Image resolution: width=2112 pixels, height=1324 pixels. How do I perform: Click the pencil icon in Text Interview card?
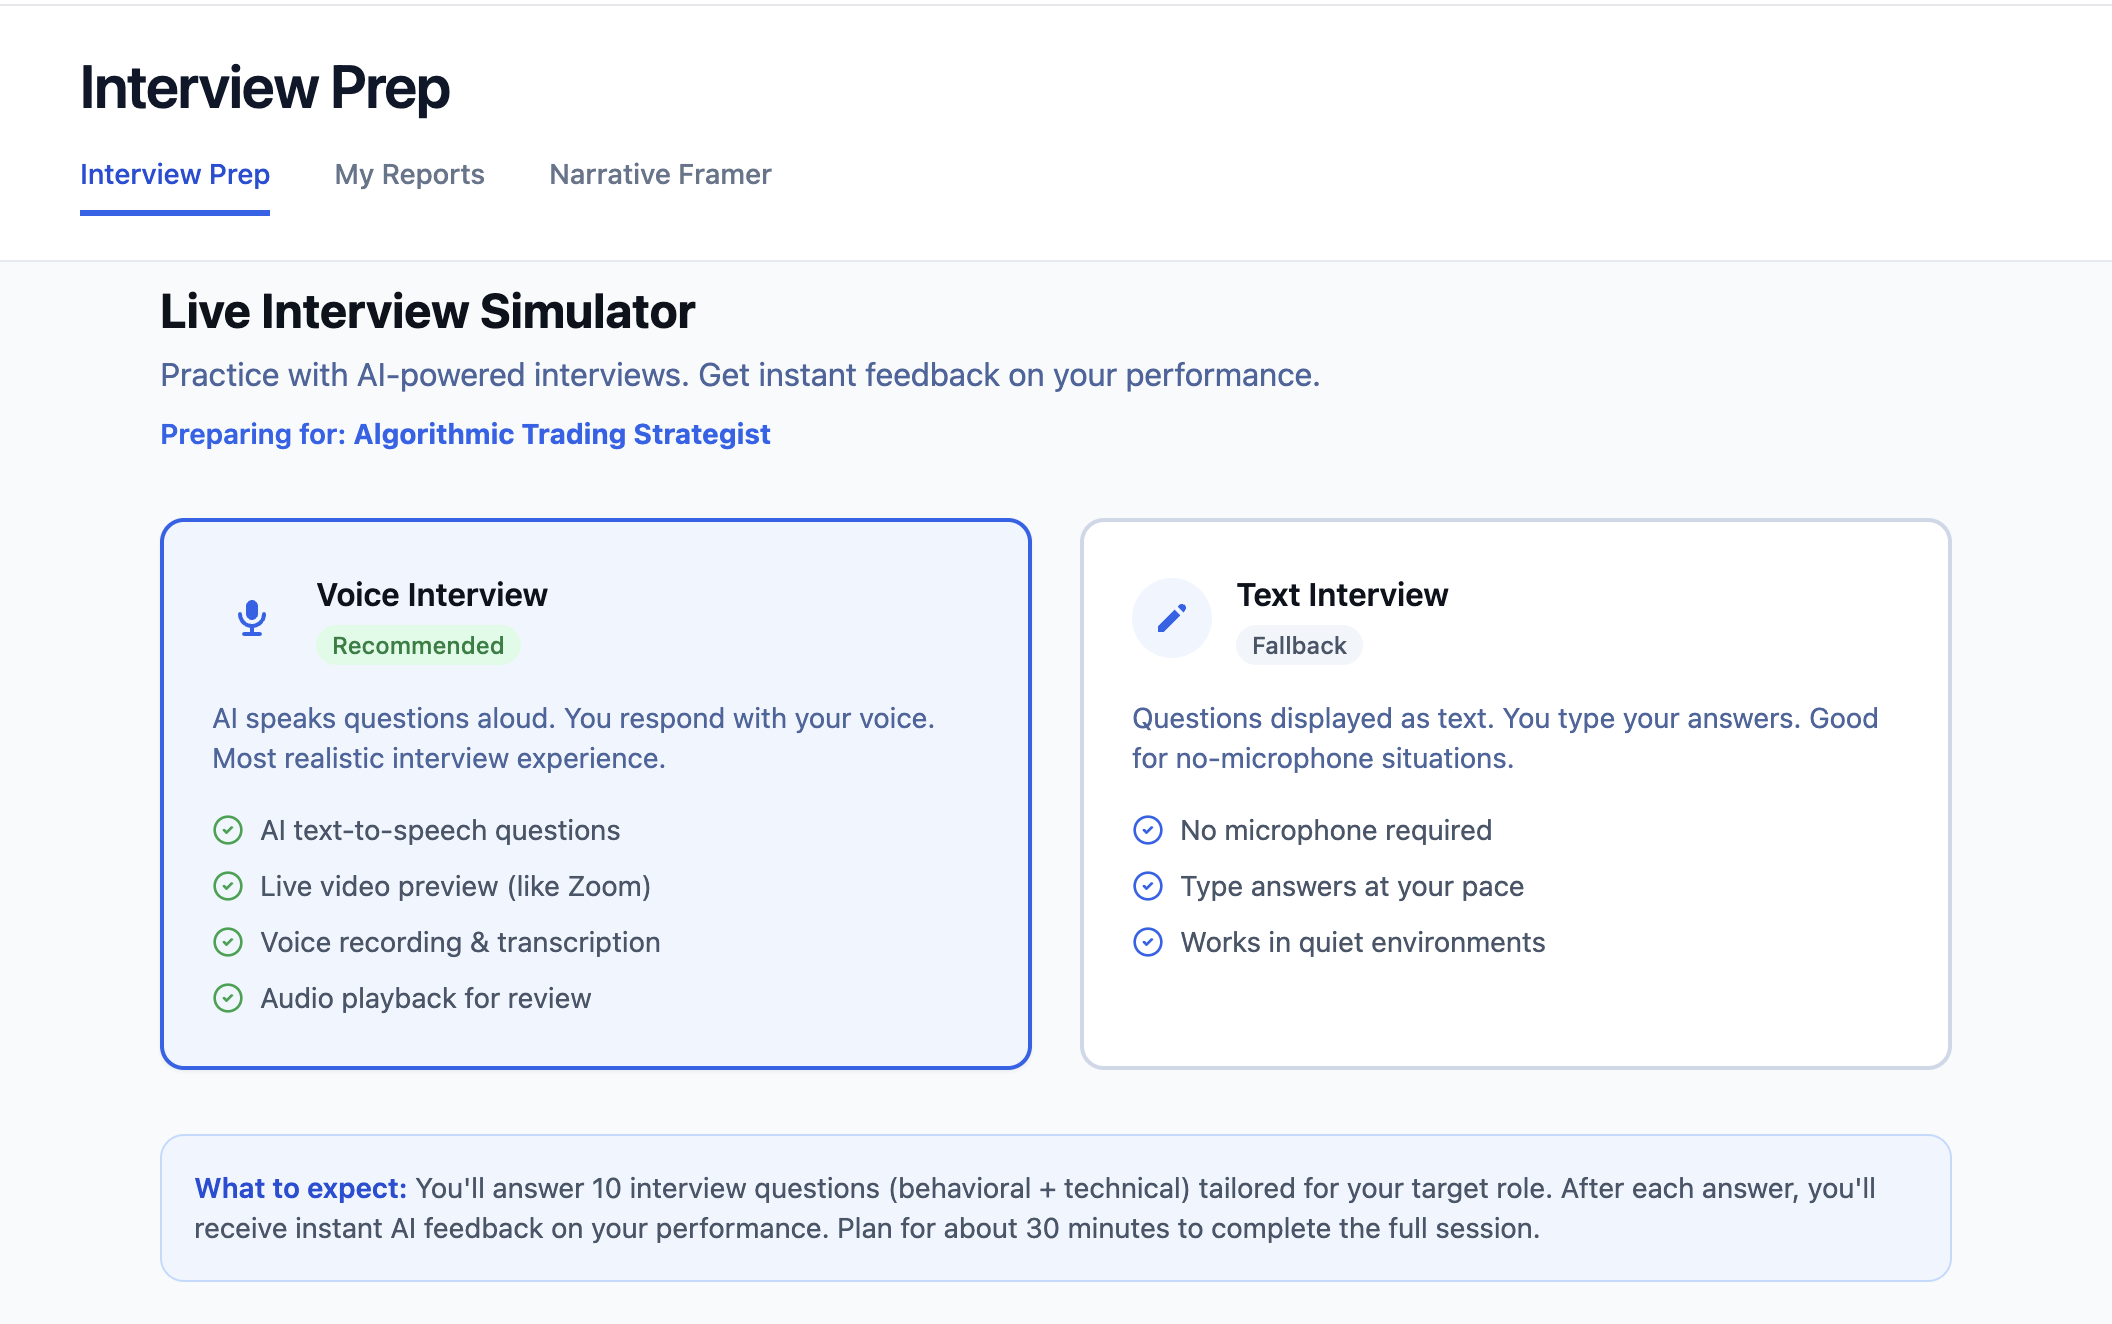click(x=1171, y=618)
